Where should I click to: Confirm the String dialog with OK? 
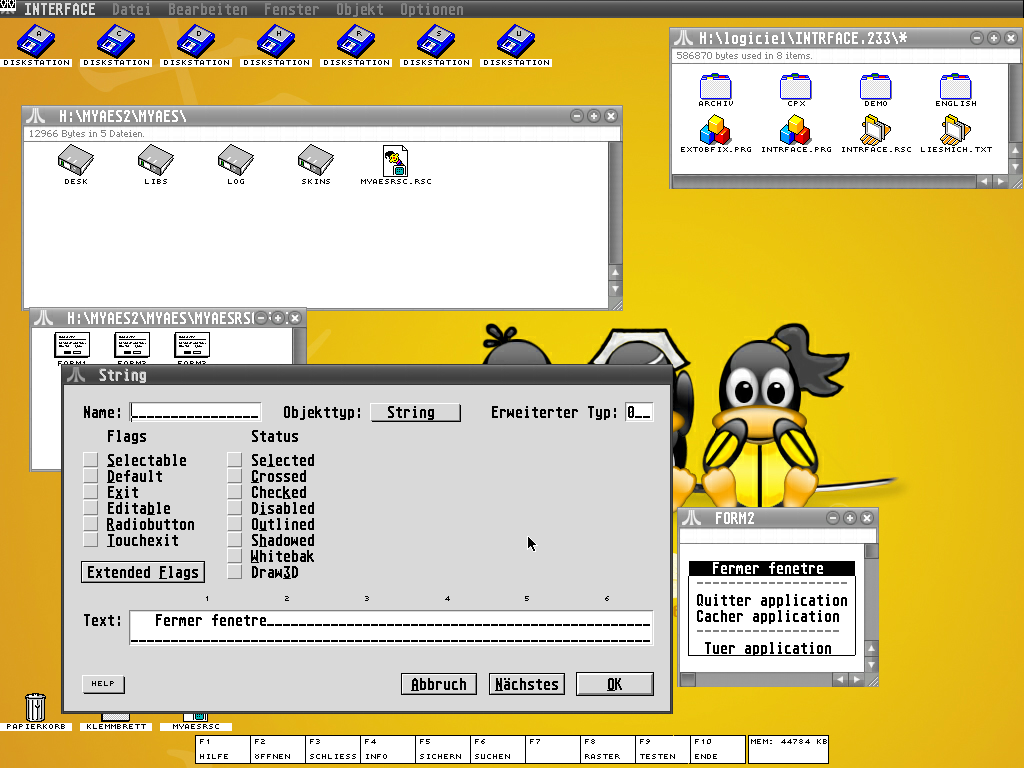click(x=615, y=684)
